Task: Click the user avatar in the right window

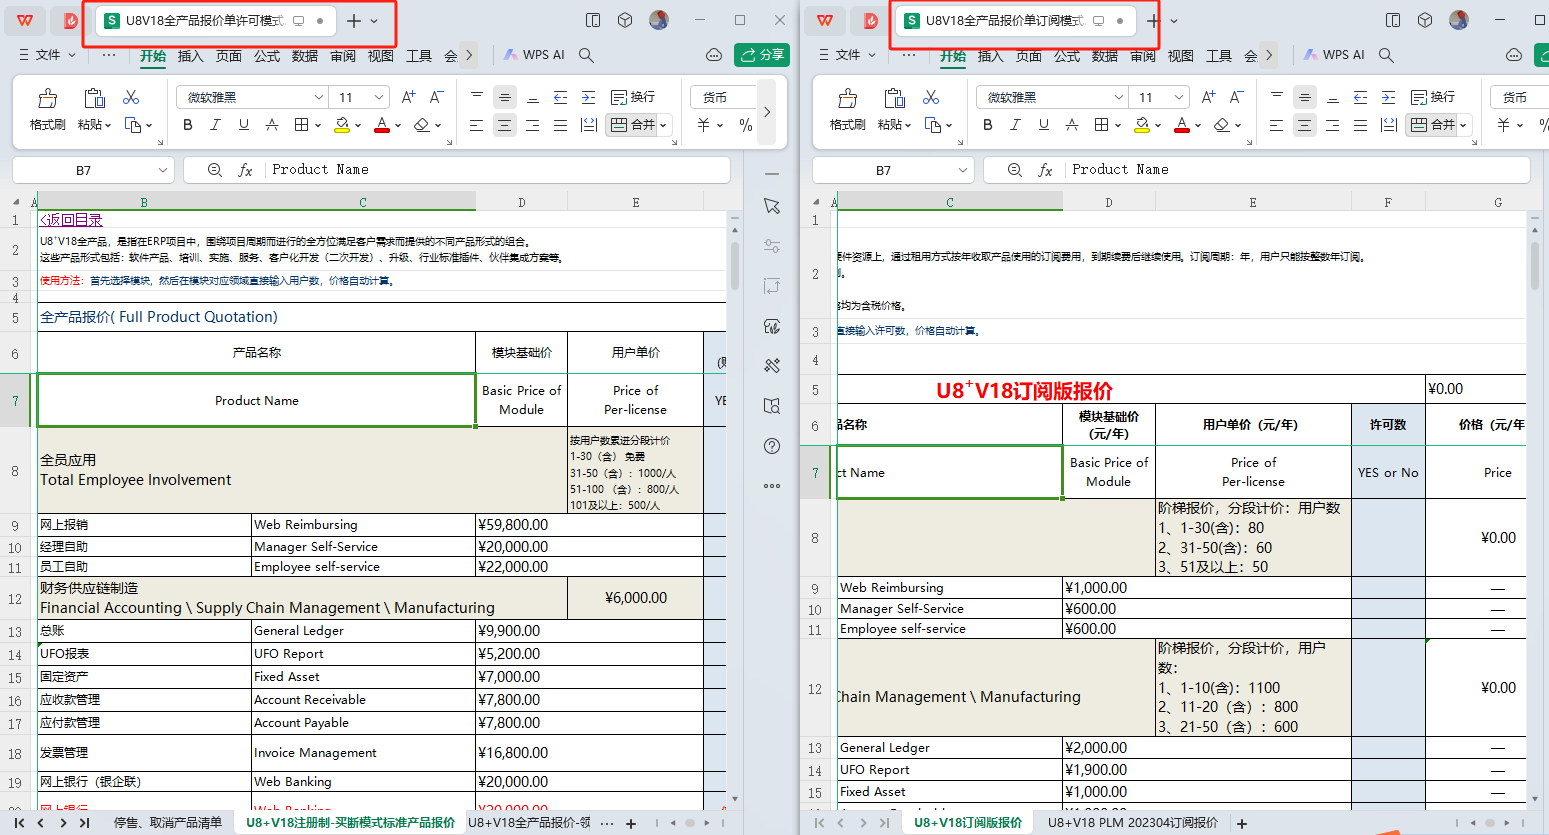Action: [x=1459, y=20]
